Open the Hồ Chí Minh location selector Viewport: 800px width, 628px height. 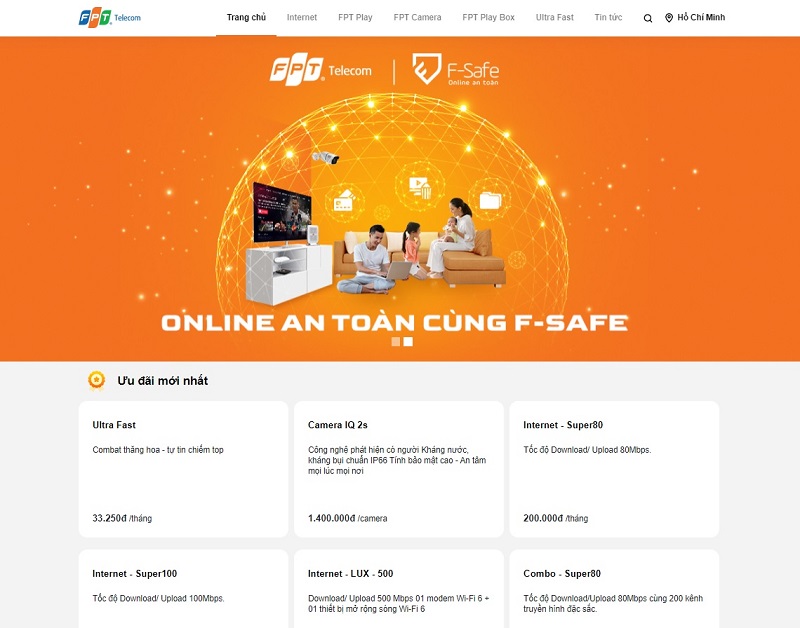click(695, 18)
